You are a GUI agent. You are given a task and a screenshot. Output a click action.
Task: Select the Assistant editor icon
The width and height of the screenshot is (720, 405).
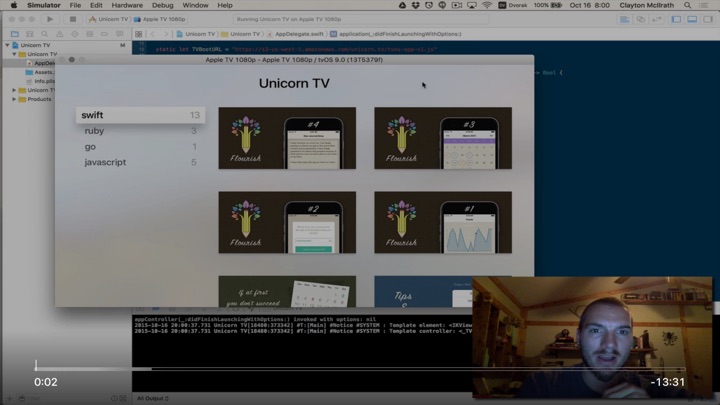click(641, 19)
